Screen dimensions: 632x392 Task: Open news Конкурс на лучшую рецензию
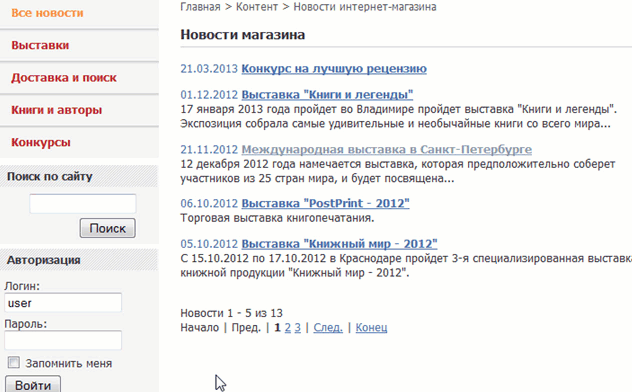[x=334, y=69]
